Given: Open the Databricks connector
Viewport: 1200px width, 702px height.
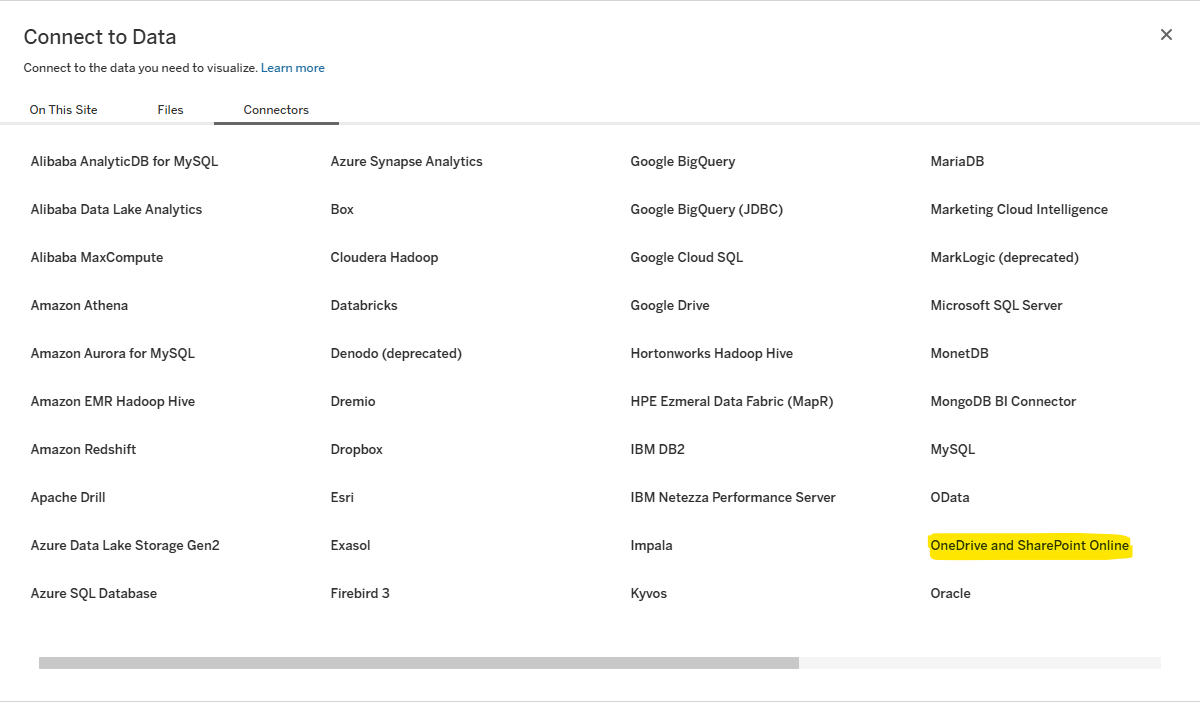Looking at the screenshot, I should click(x=364, y=305).
